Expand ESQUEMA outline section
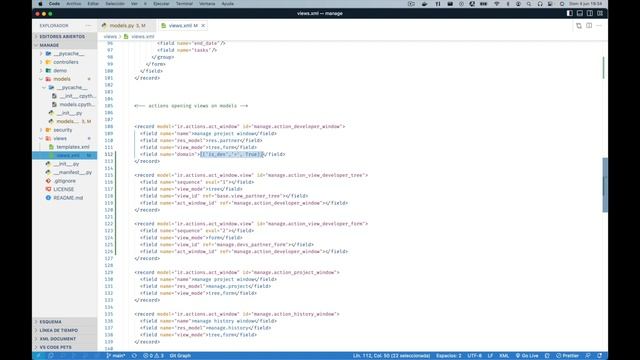Viewport: 640px width, 360px height. coord(64,322)
